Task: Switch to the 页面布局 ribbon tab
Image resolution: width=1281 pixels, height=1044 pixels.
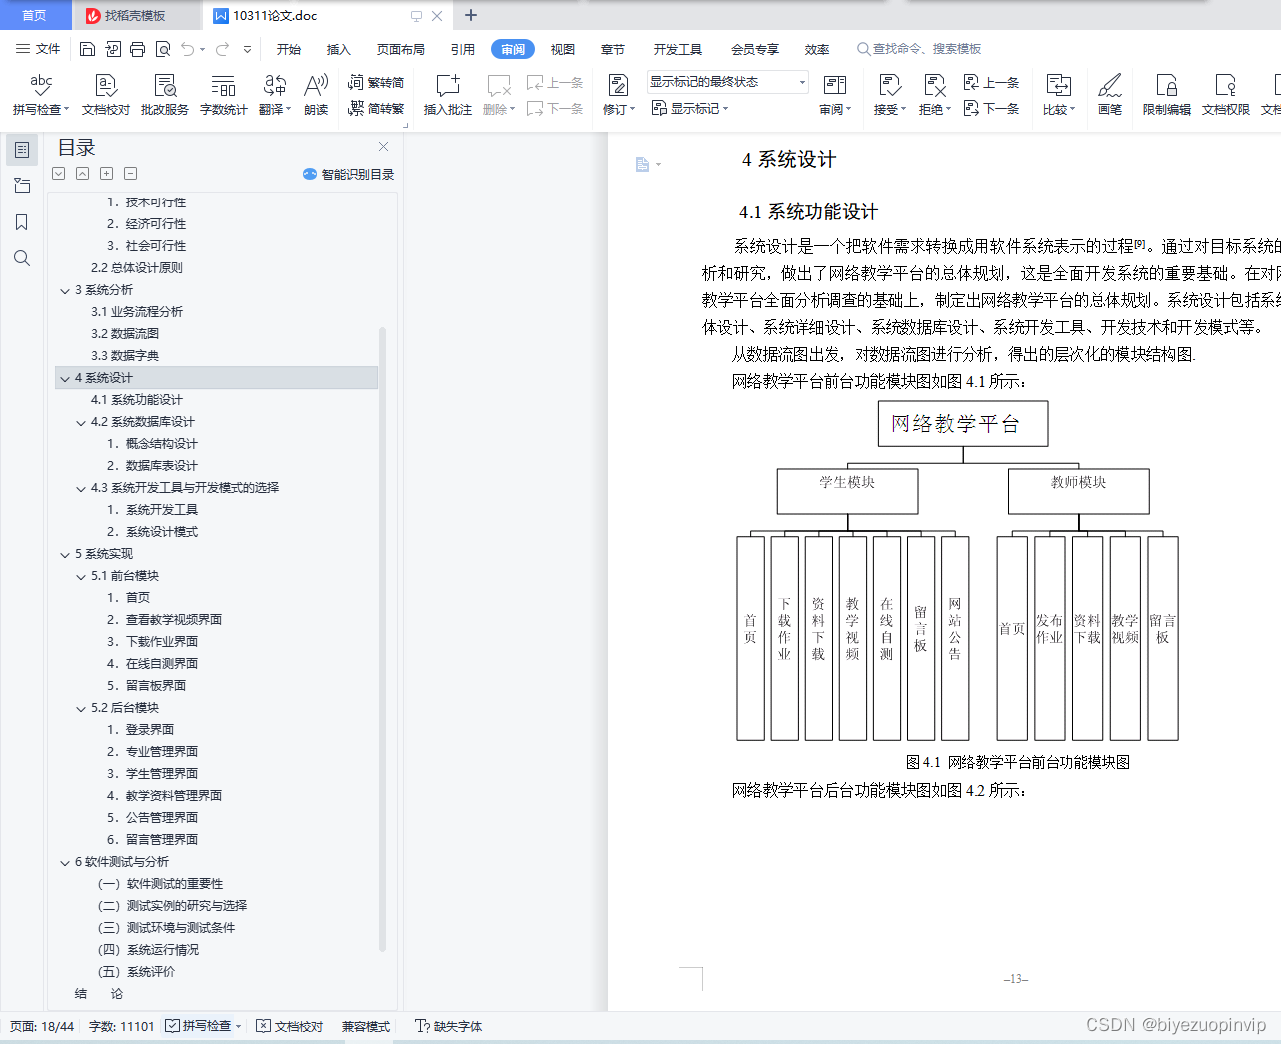Action: coord(401,49)
